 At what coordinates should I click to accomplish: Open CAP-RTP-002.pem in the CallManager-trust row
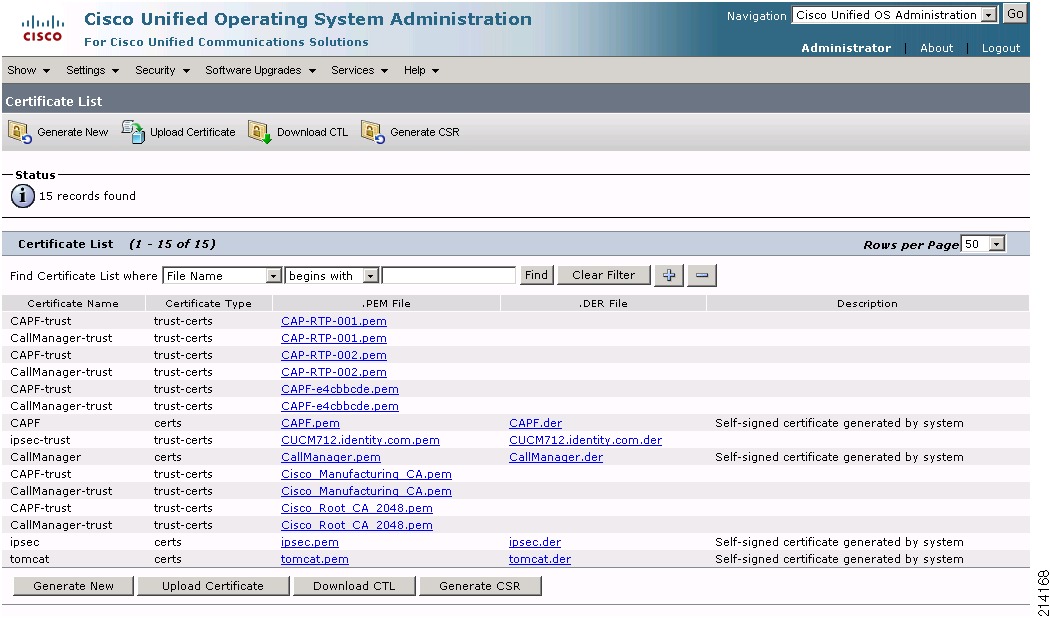click(x=333, y=372)
